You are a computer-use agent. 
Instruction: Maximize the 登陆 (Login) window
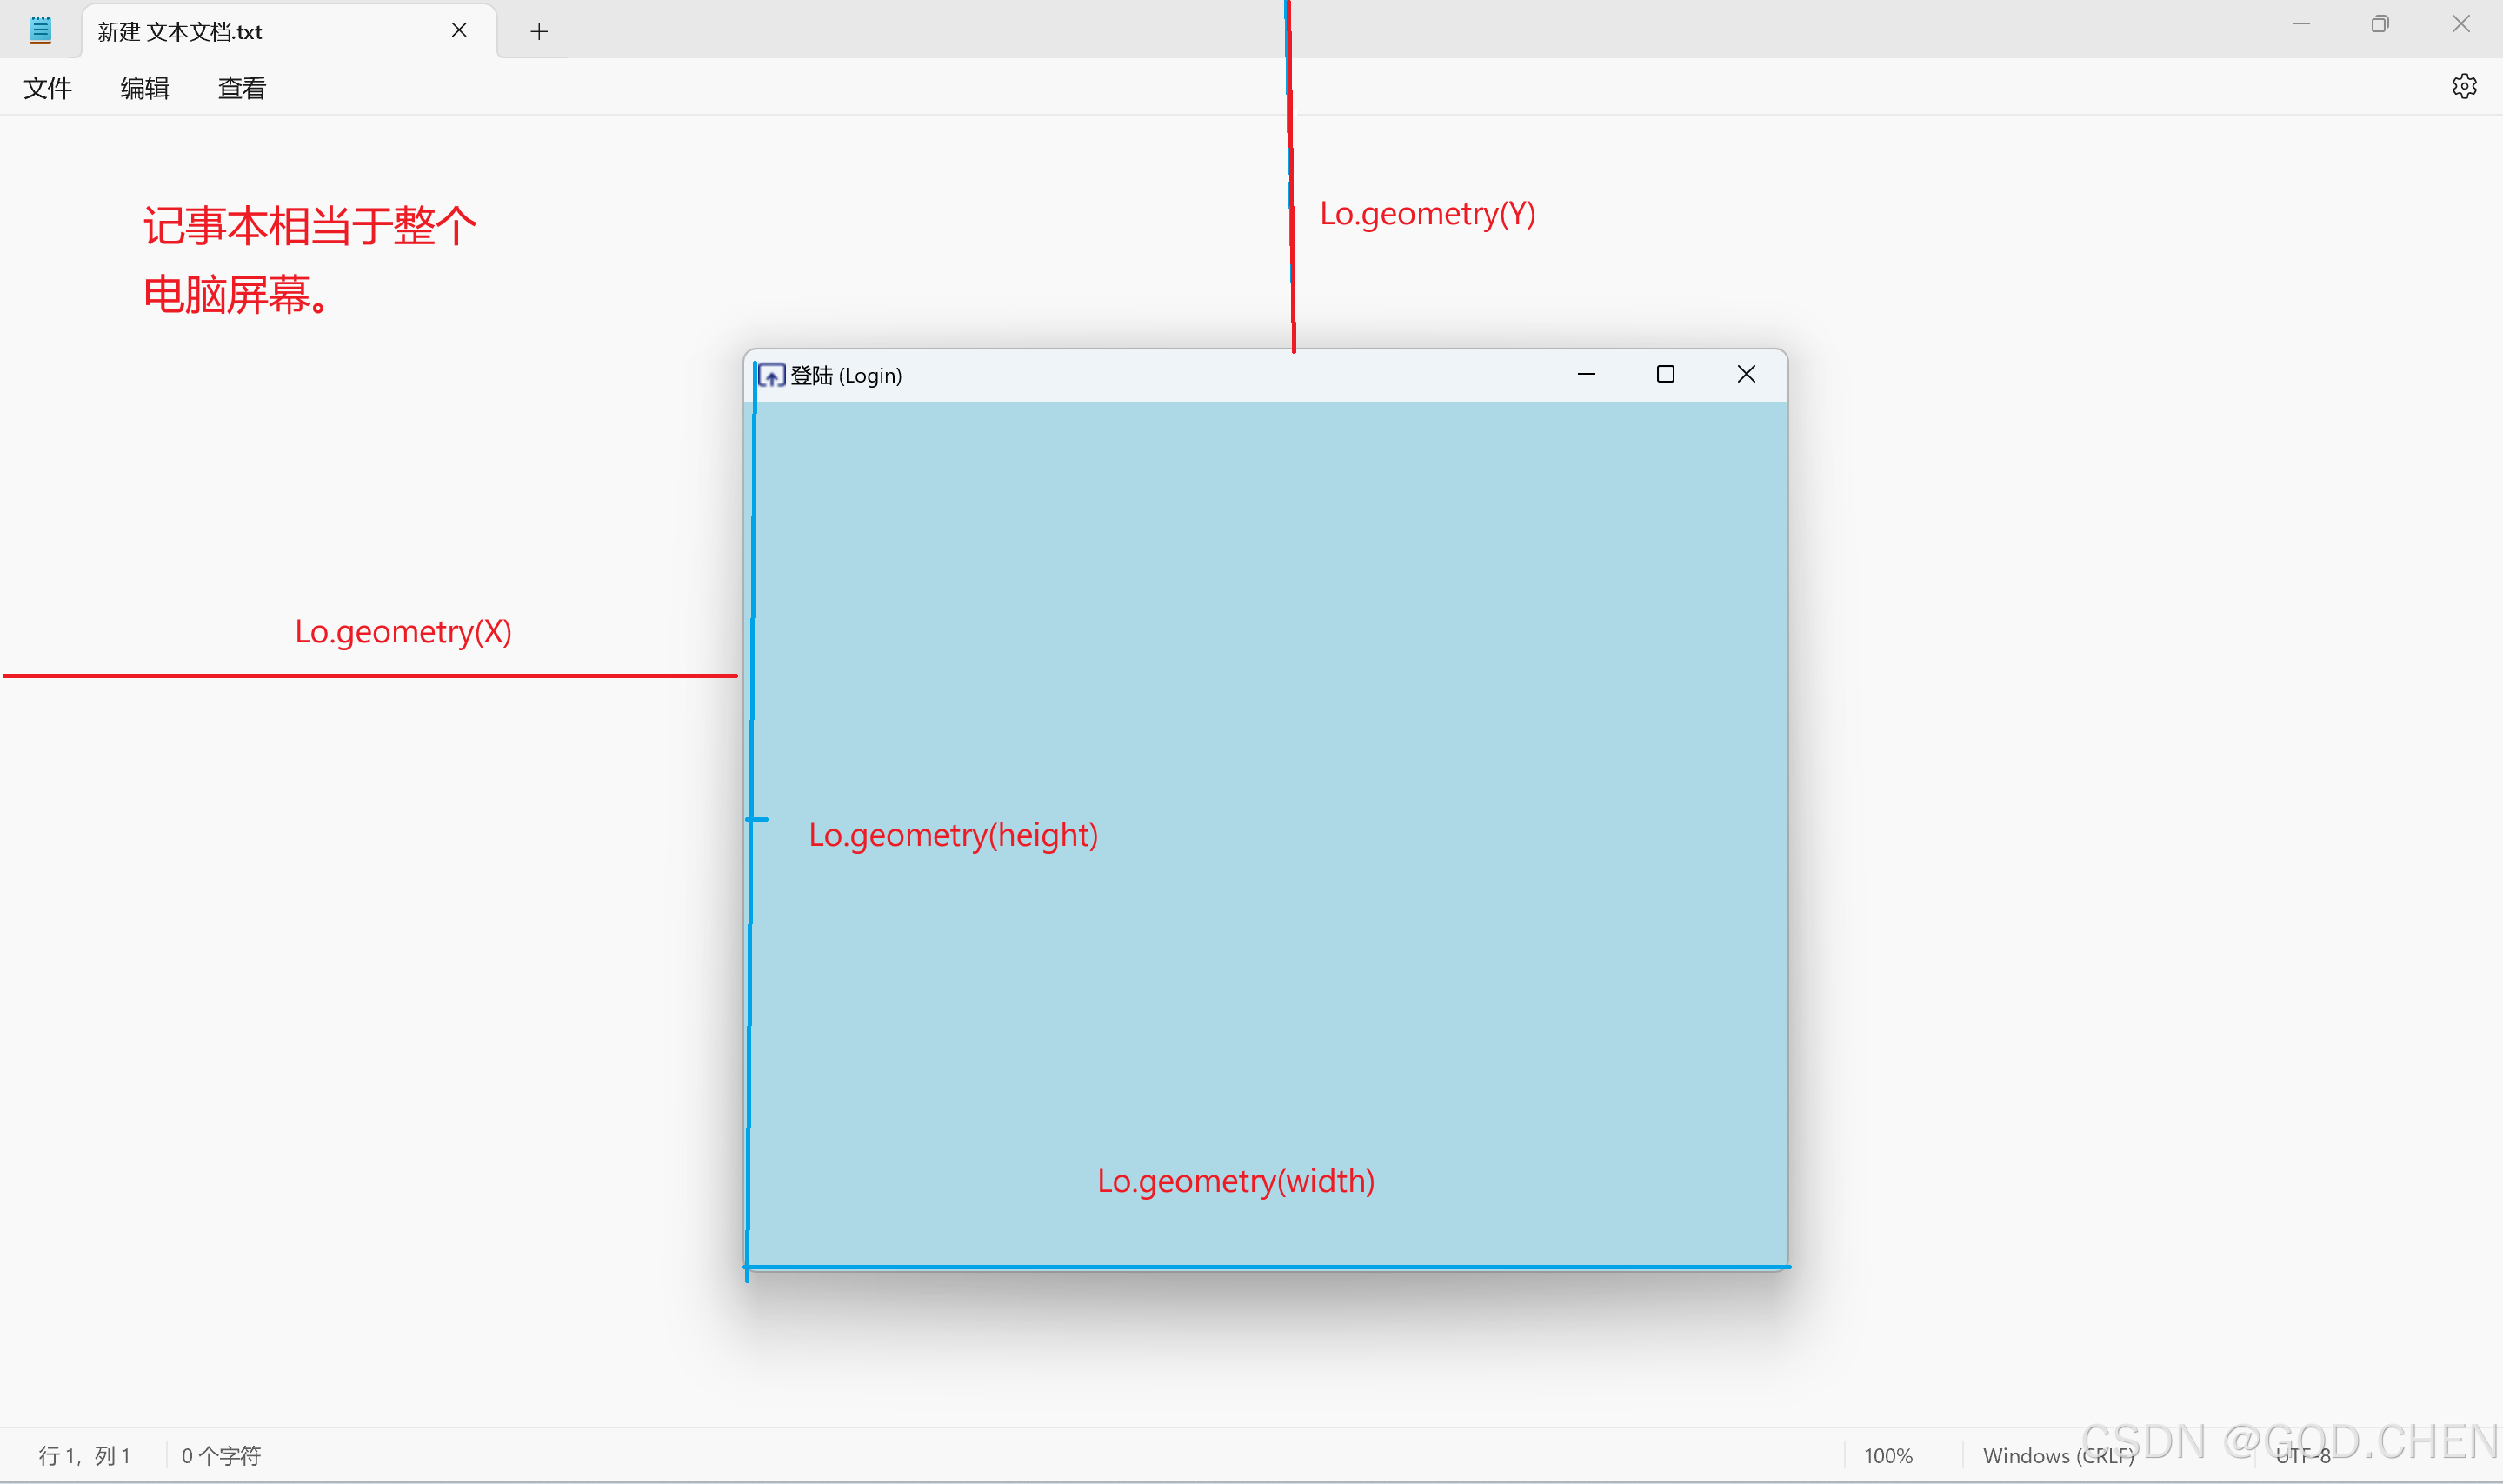[x=1665, y=375]
